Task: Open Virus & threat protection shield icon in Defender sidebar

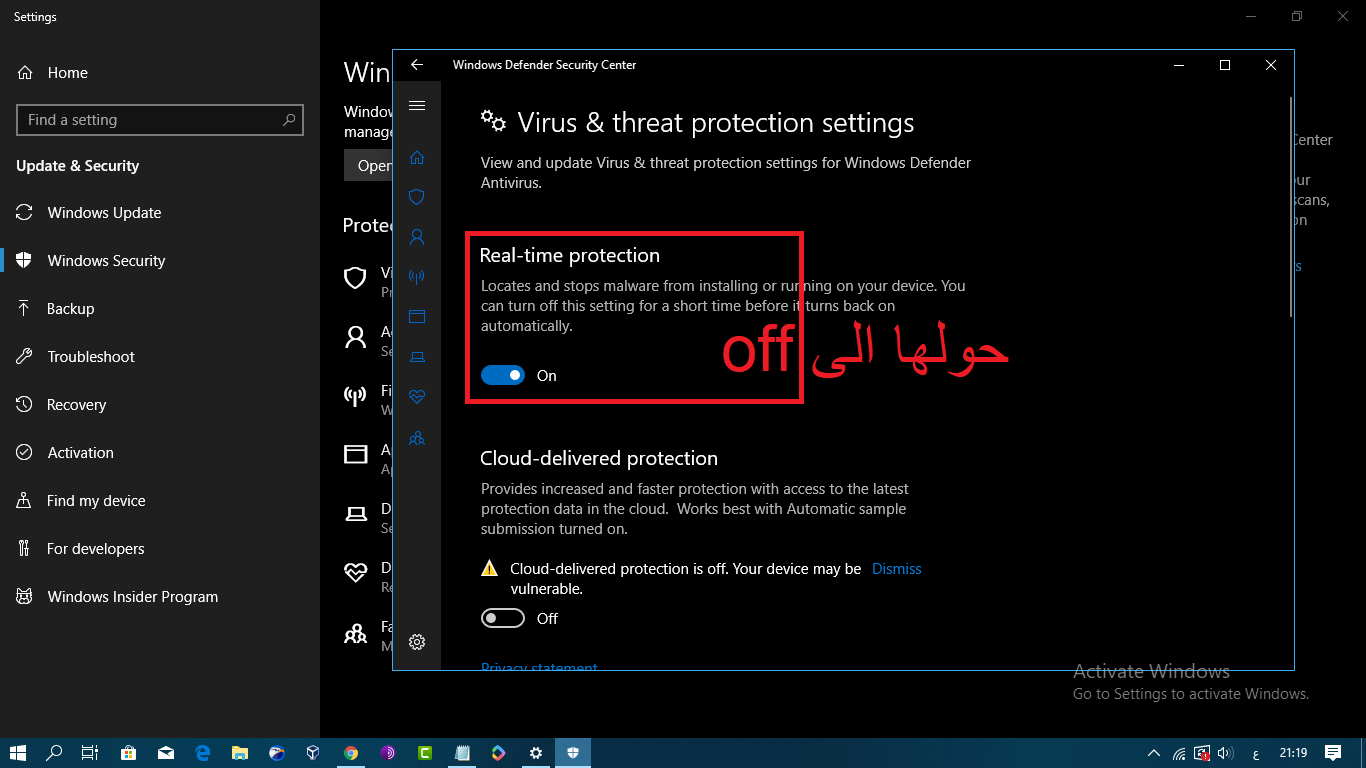Action: point(417,197)
